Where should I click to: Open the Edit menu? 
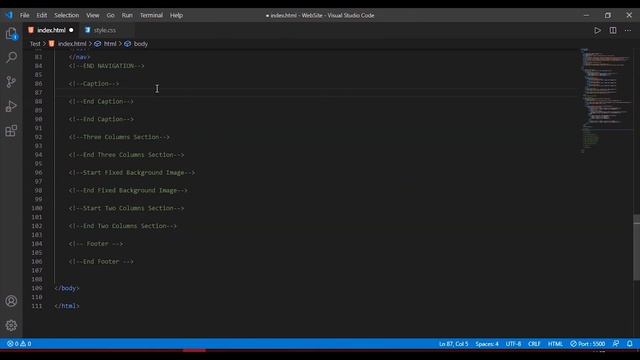[x=42, y=15]
